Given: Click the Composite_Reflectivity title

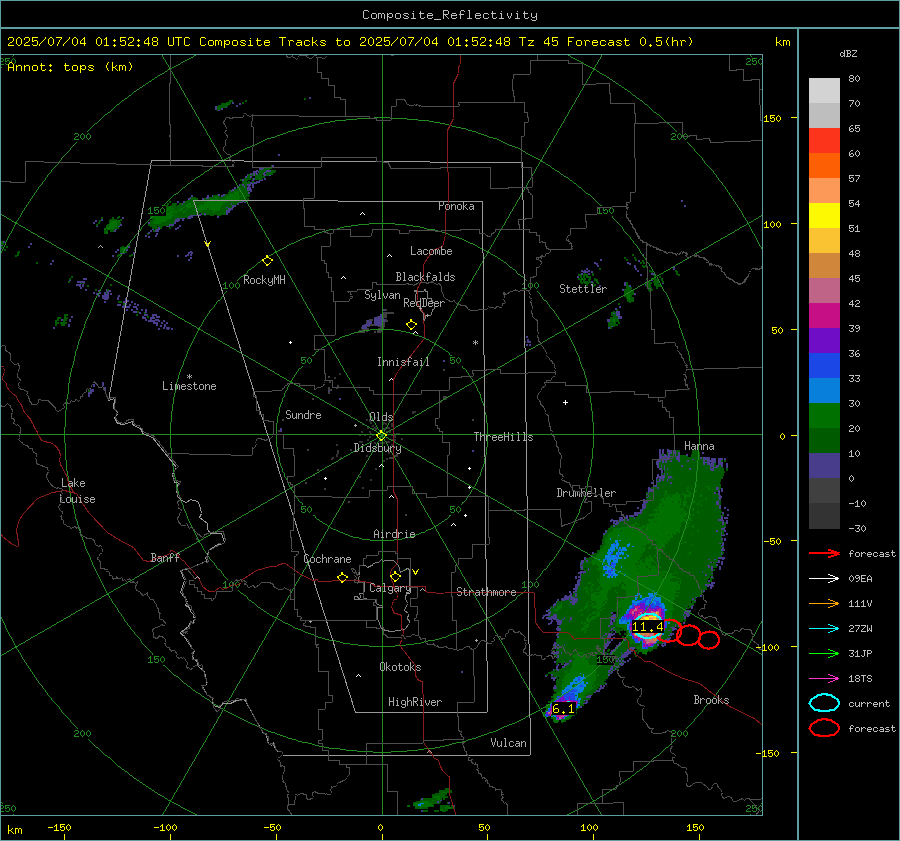Looking at the screenshot, I should coord(450,15).
